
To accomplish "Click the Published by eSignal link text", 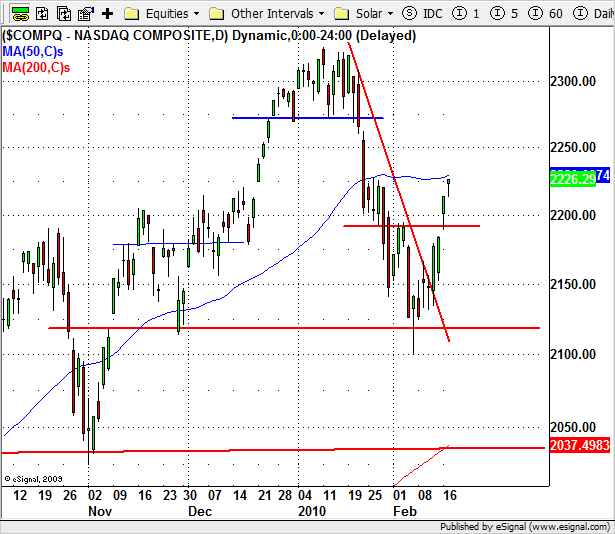I will click(x=525, y=527).
